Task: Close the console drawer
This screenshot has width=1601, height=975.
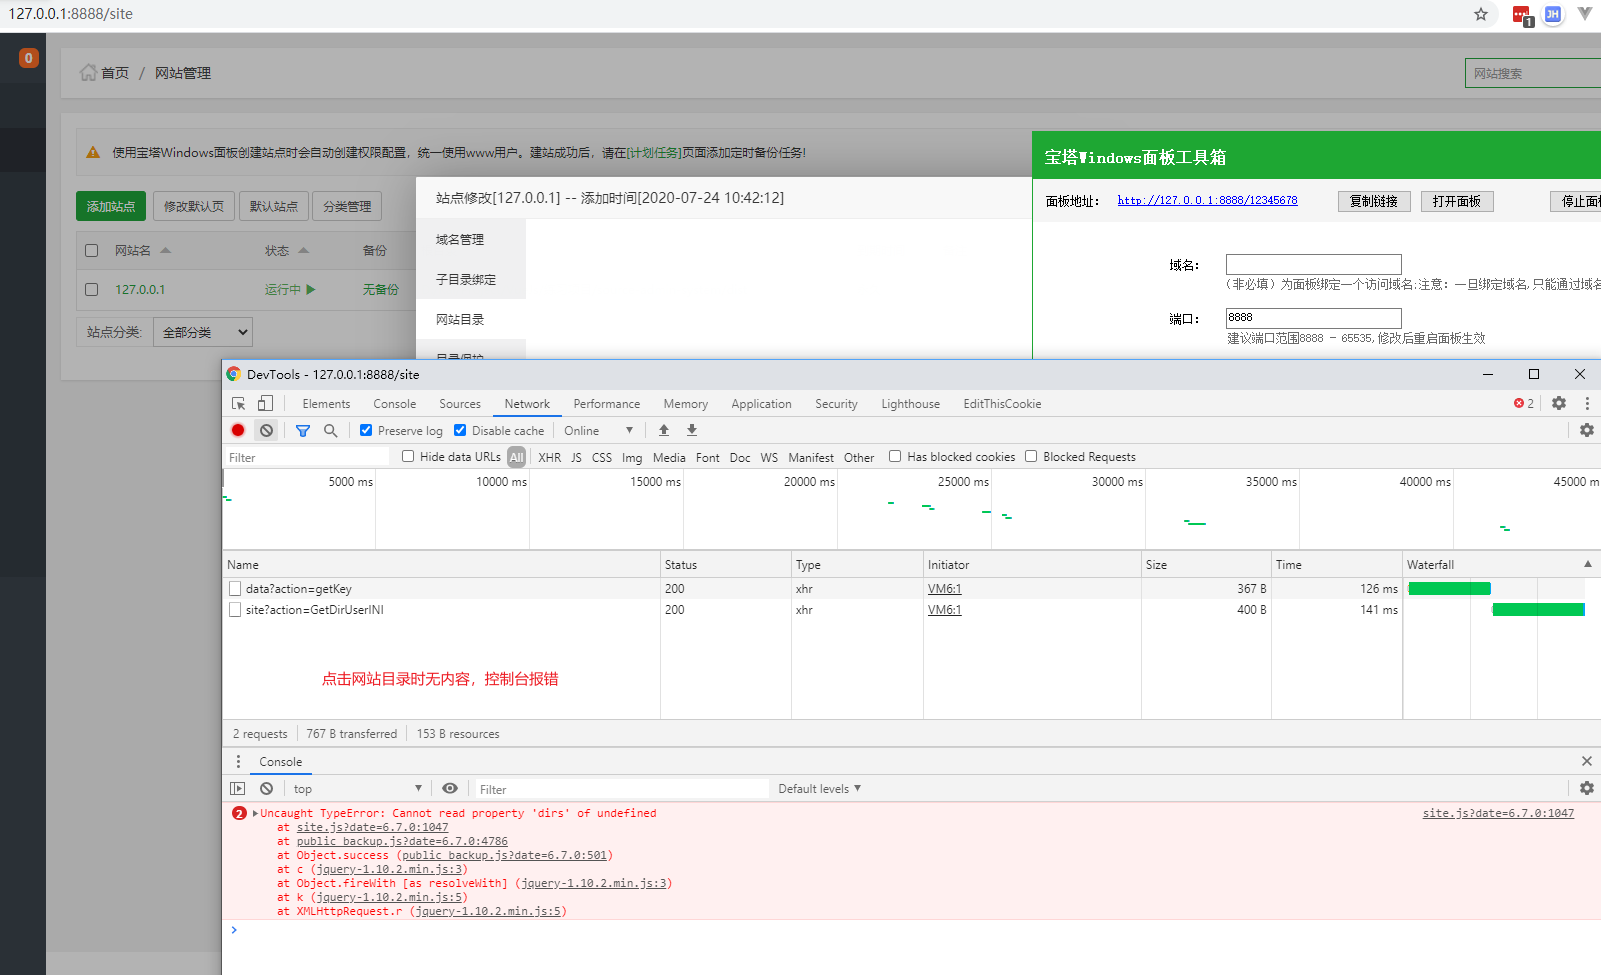Action: click(x=1587, y=761)
